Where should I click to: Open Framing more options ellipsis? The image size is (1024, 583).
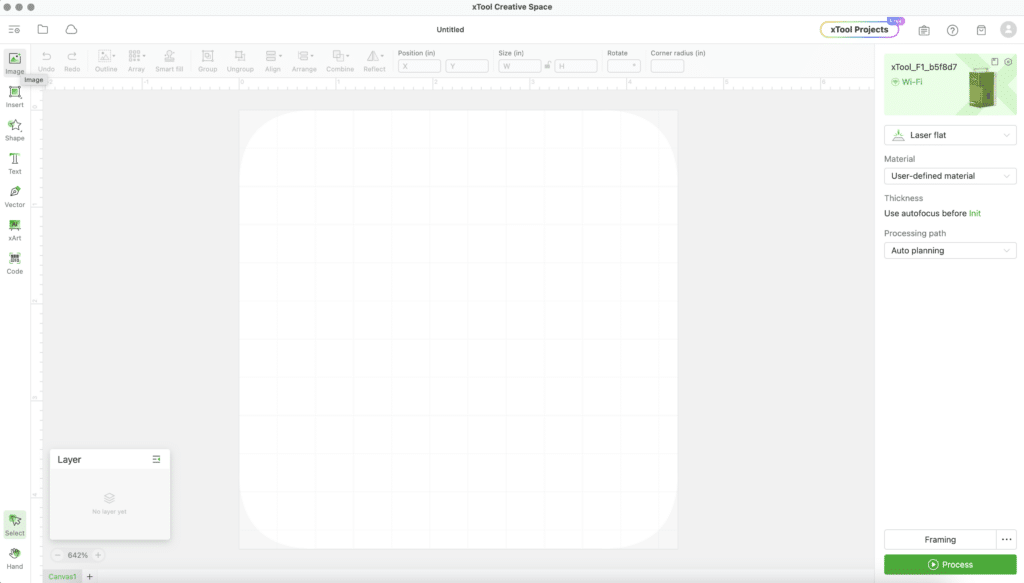pos(1006,540)
